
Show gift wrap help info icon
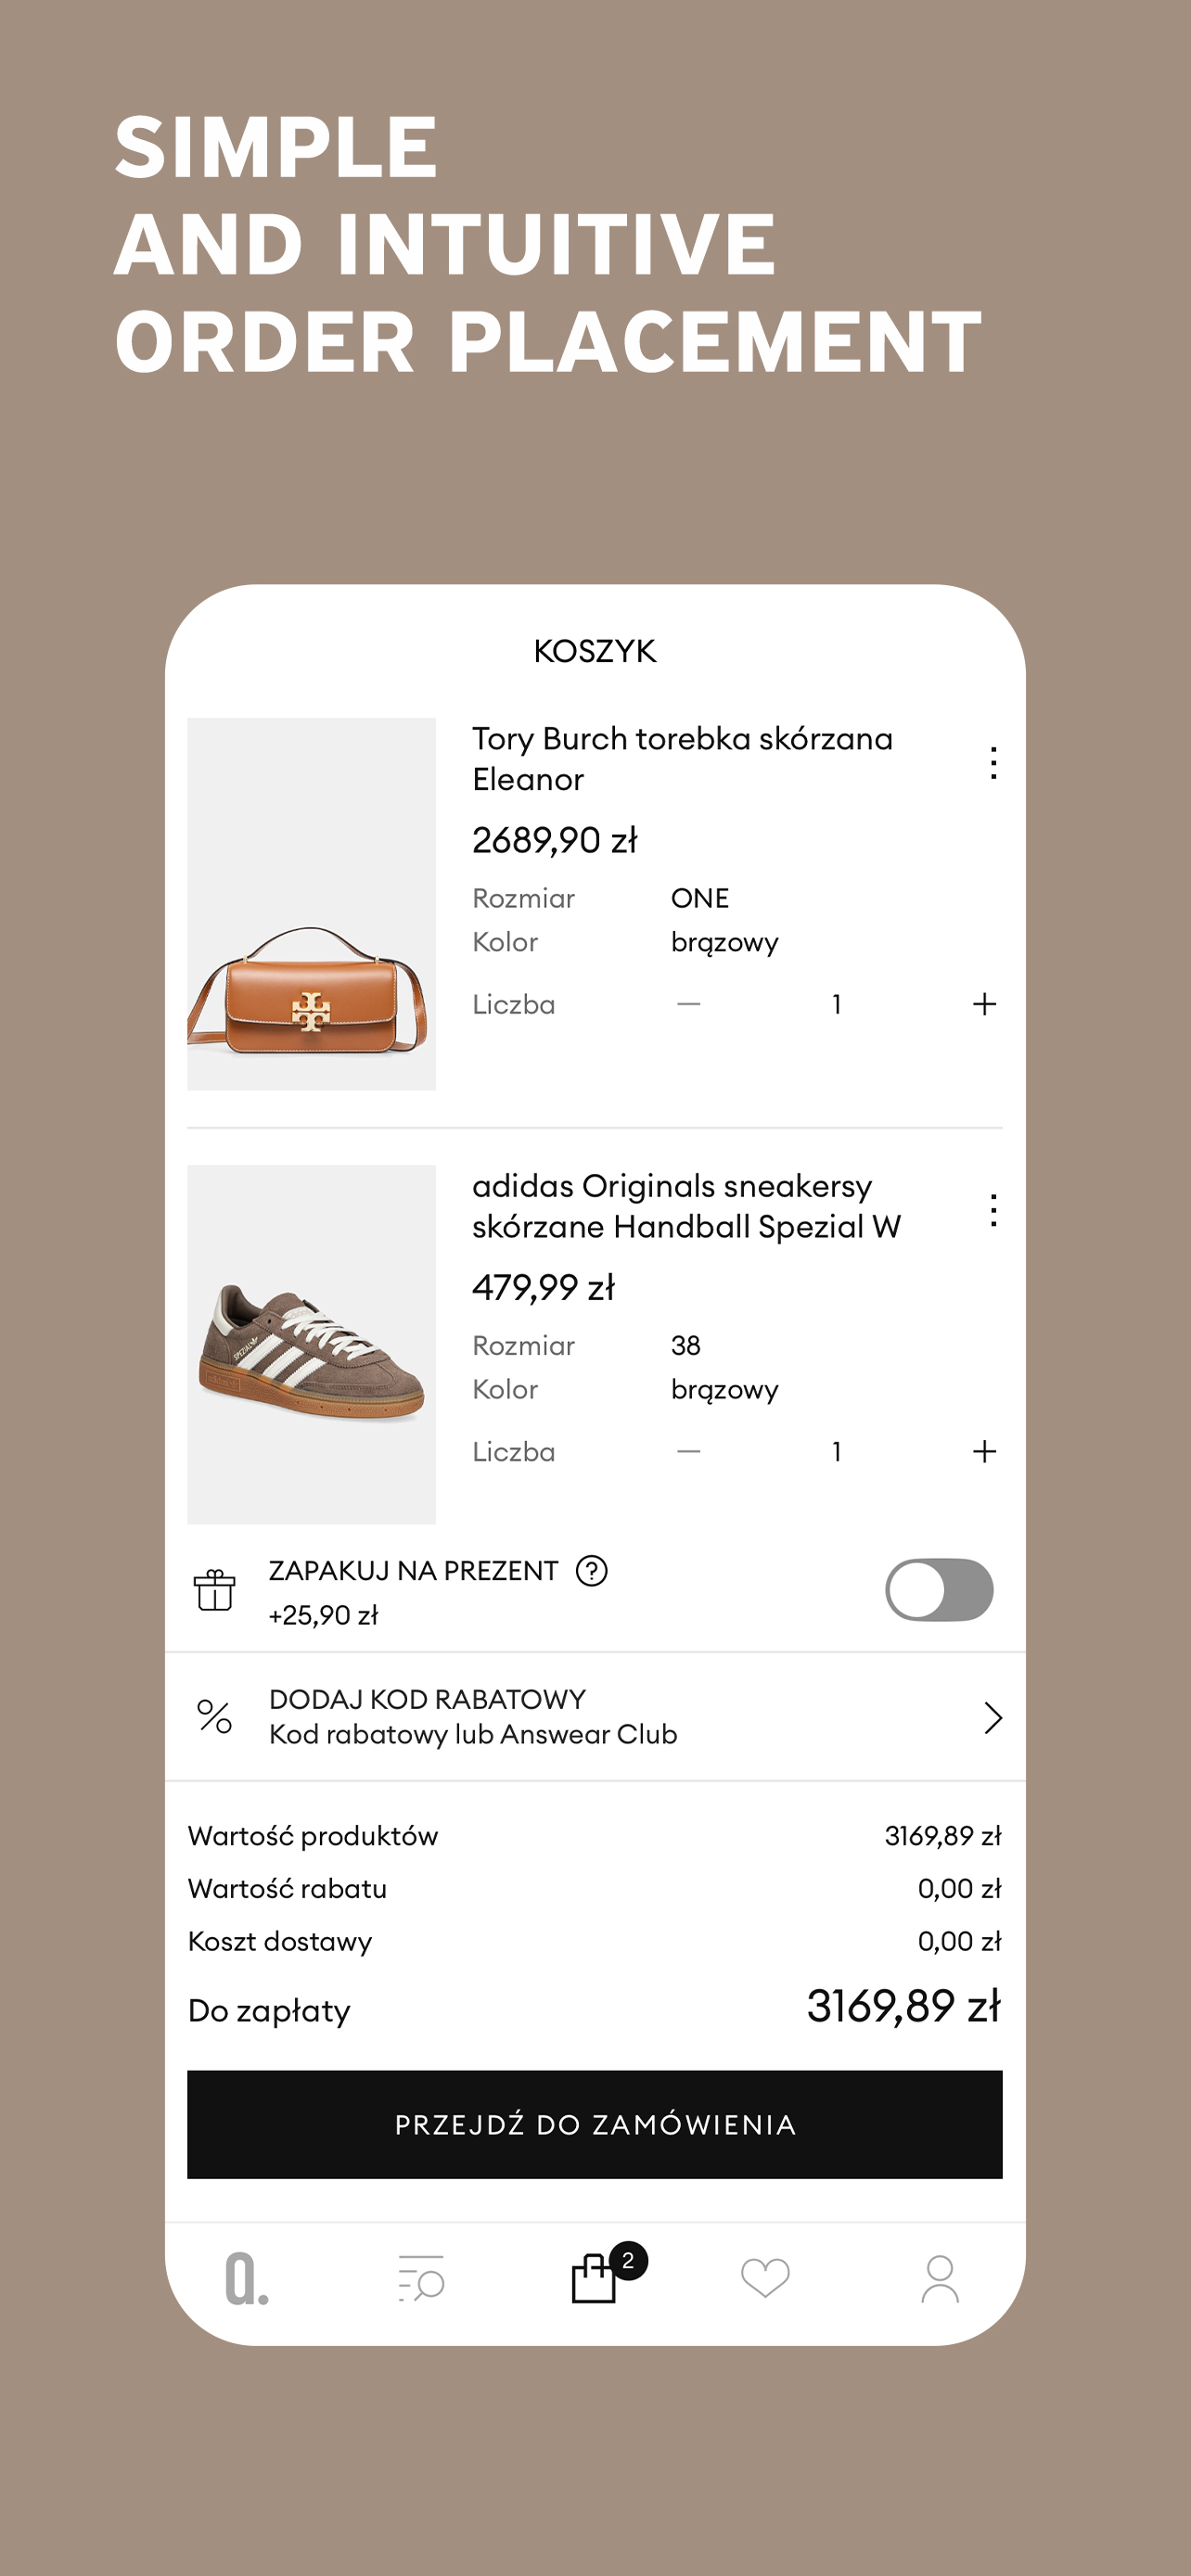591,1571
